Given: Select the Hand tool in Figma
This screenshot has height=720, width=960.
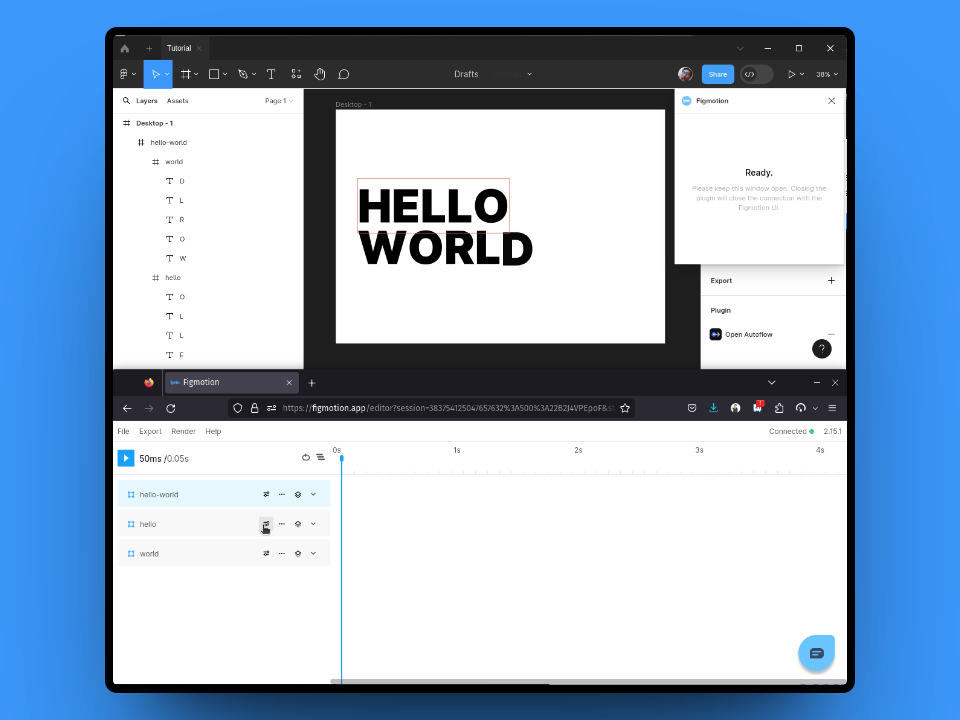Looking at the screenshot, I should click(x=320, y=74).
